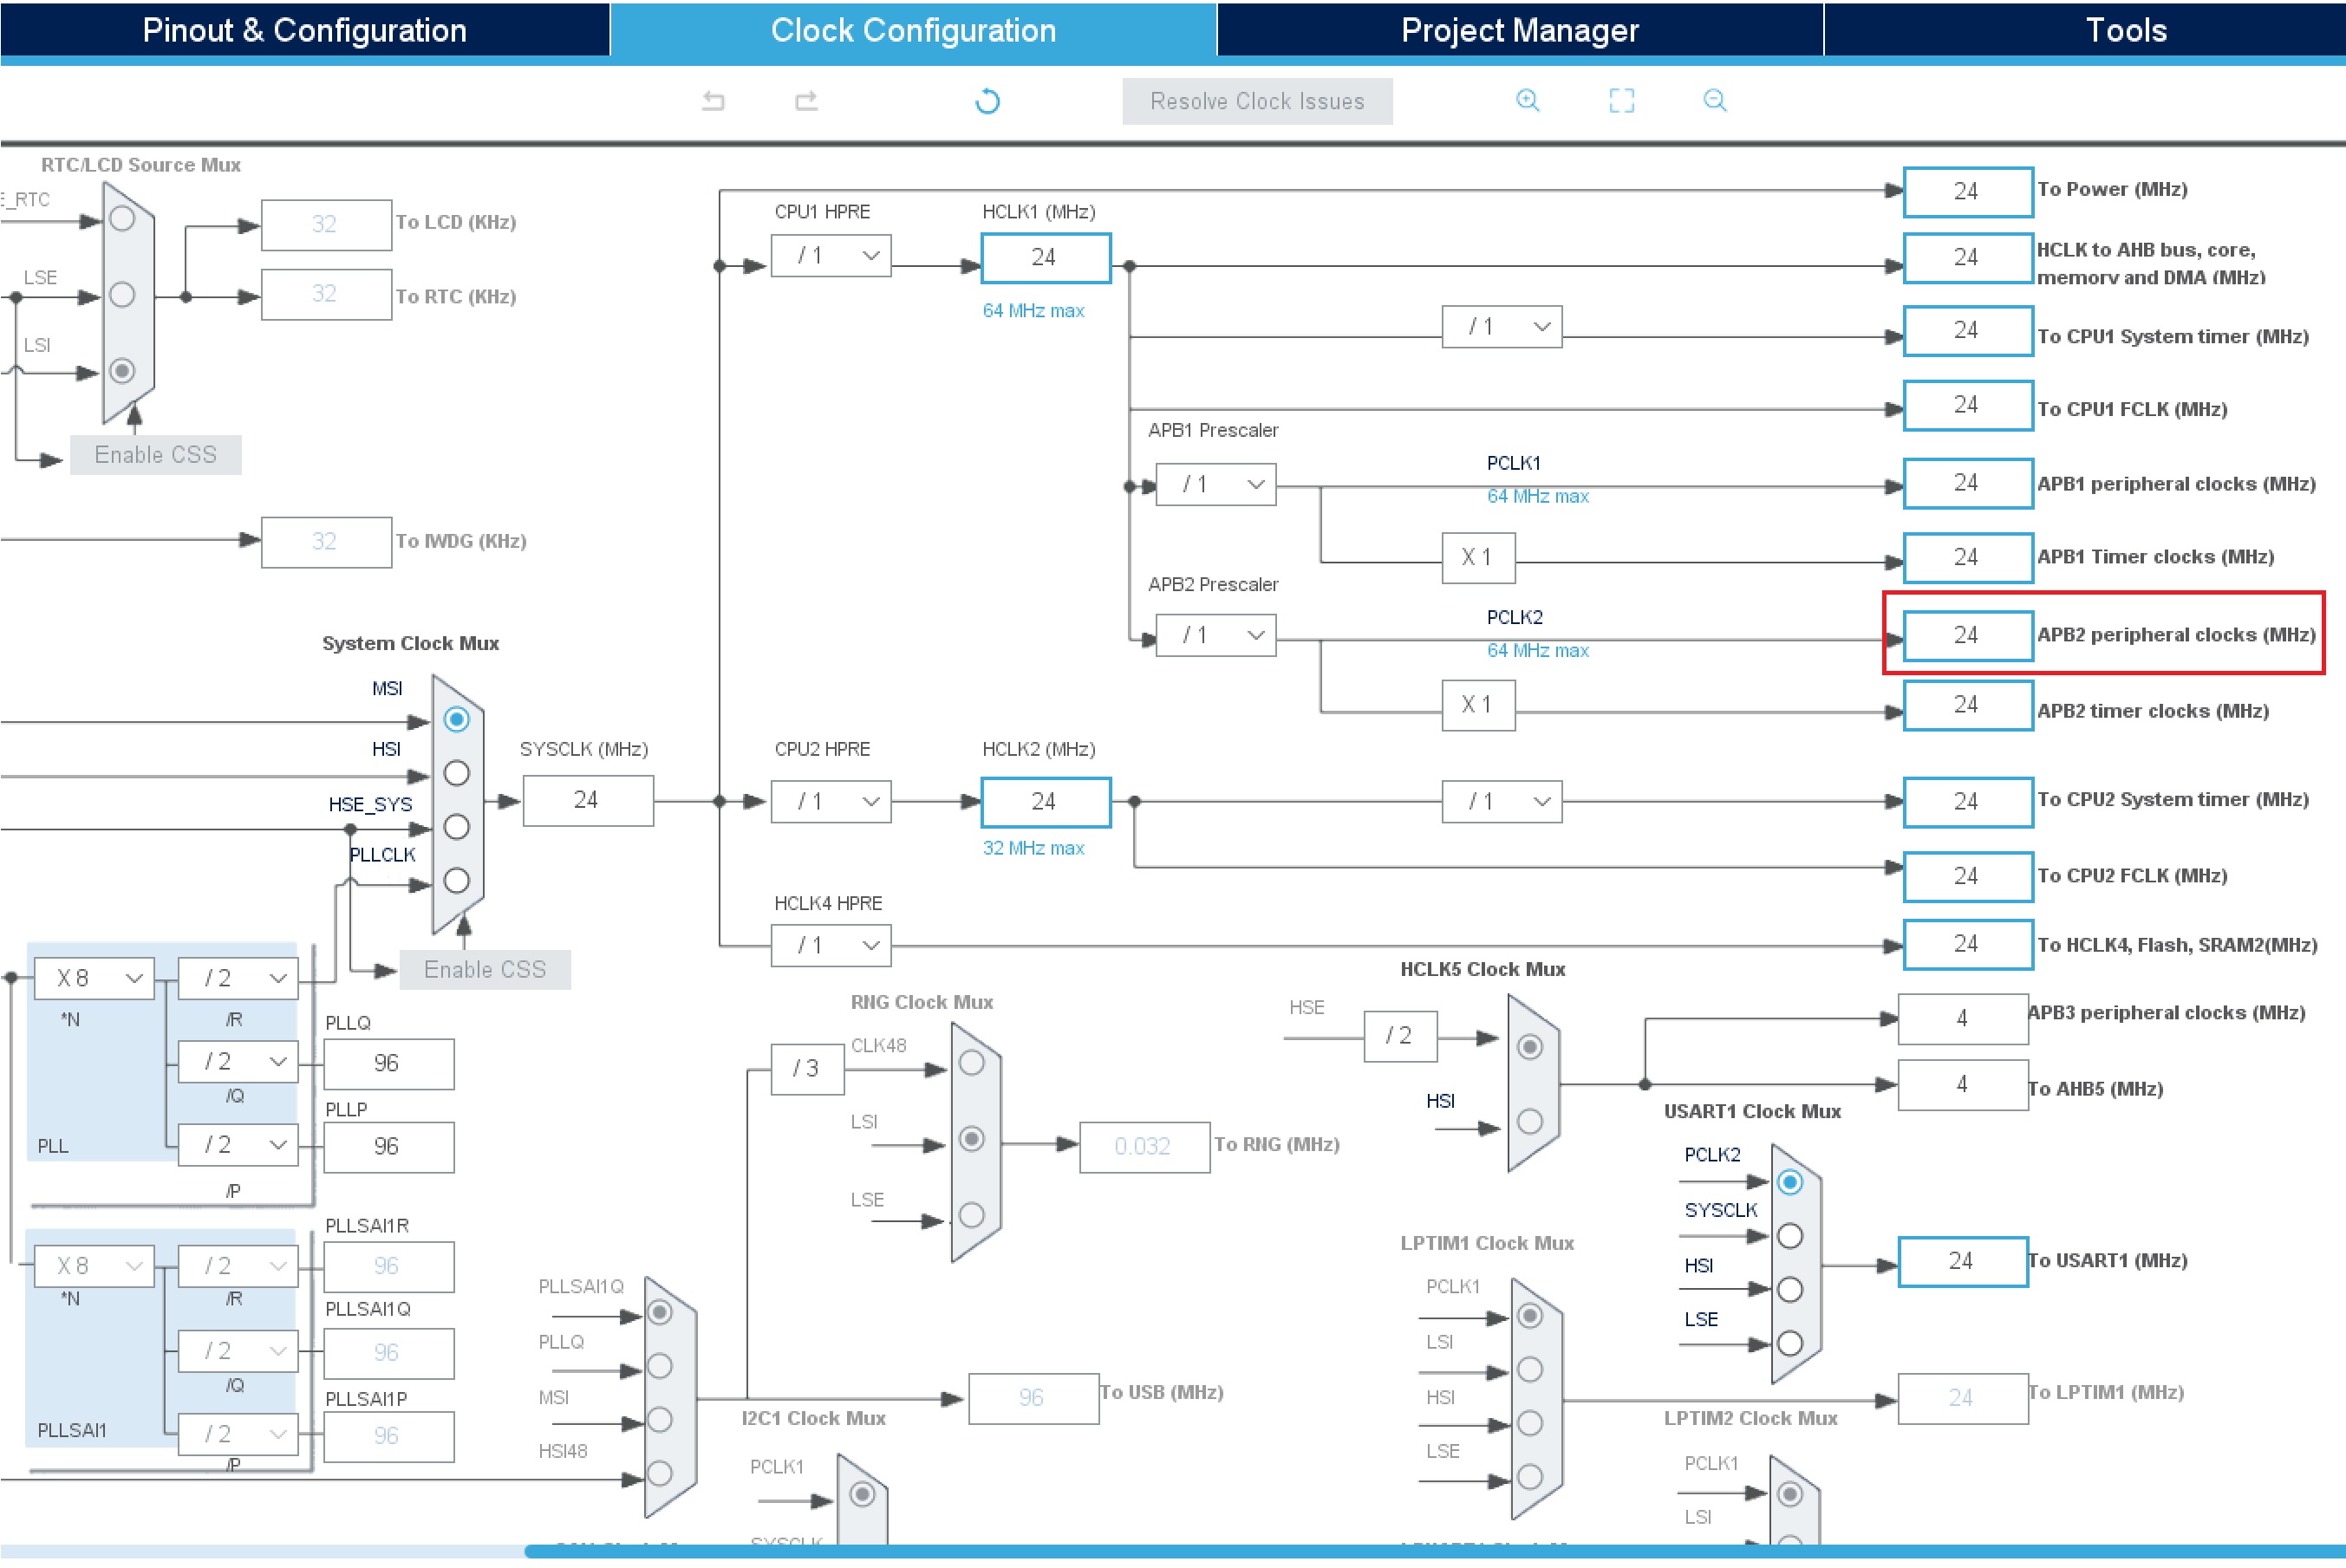Click Resolve Clock Issues button

[1256, 101]
